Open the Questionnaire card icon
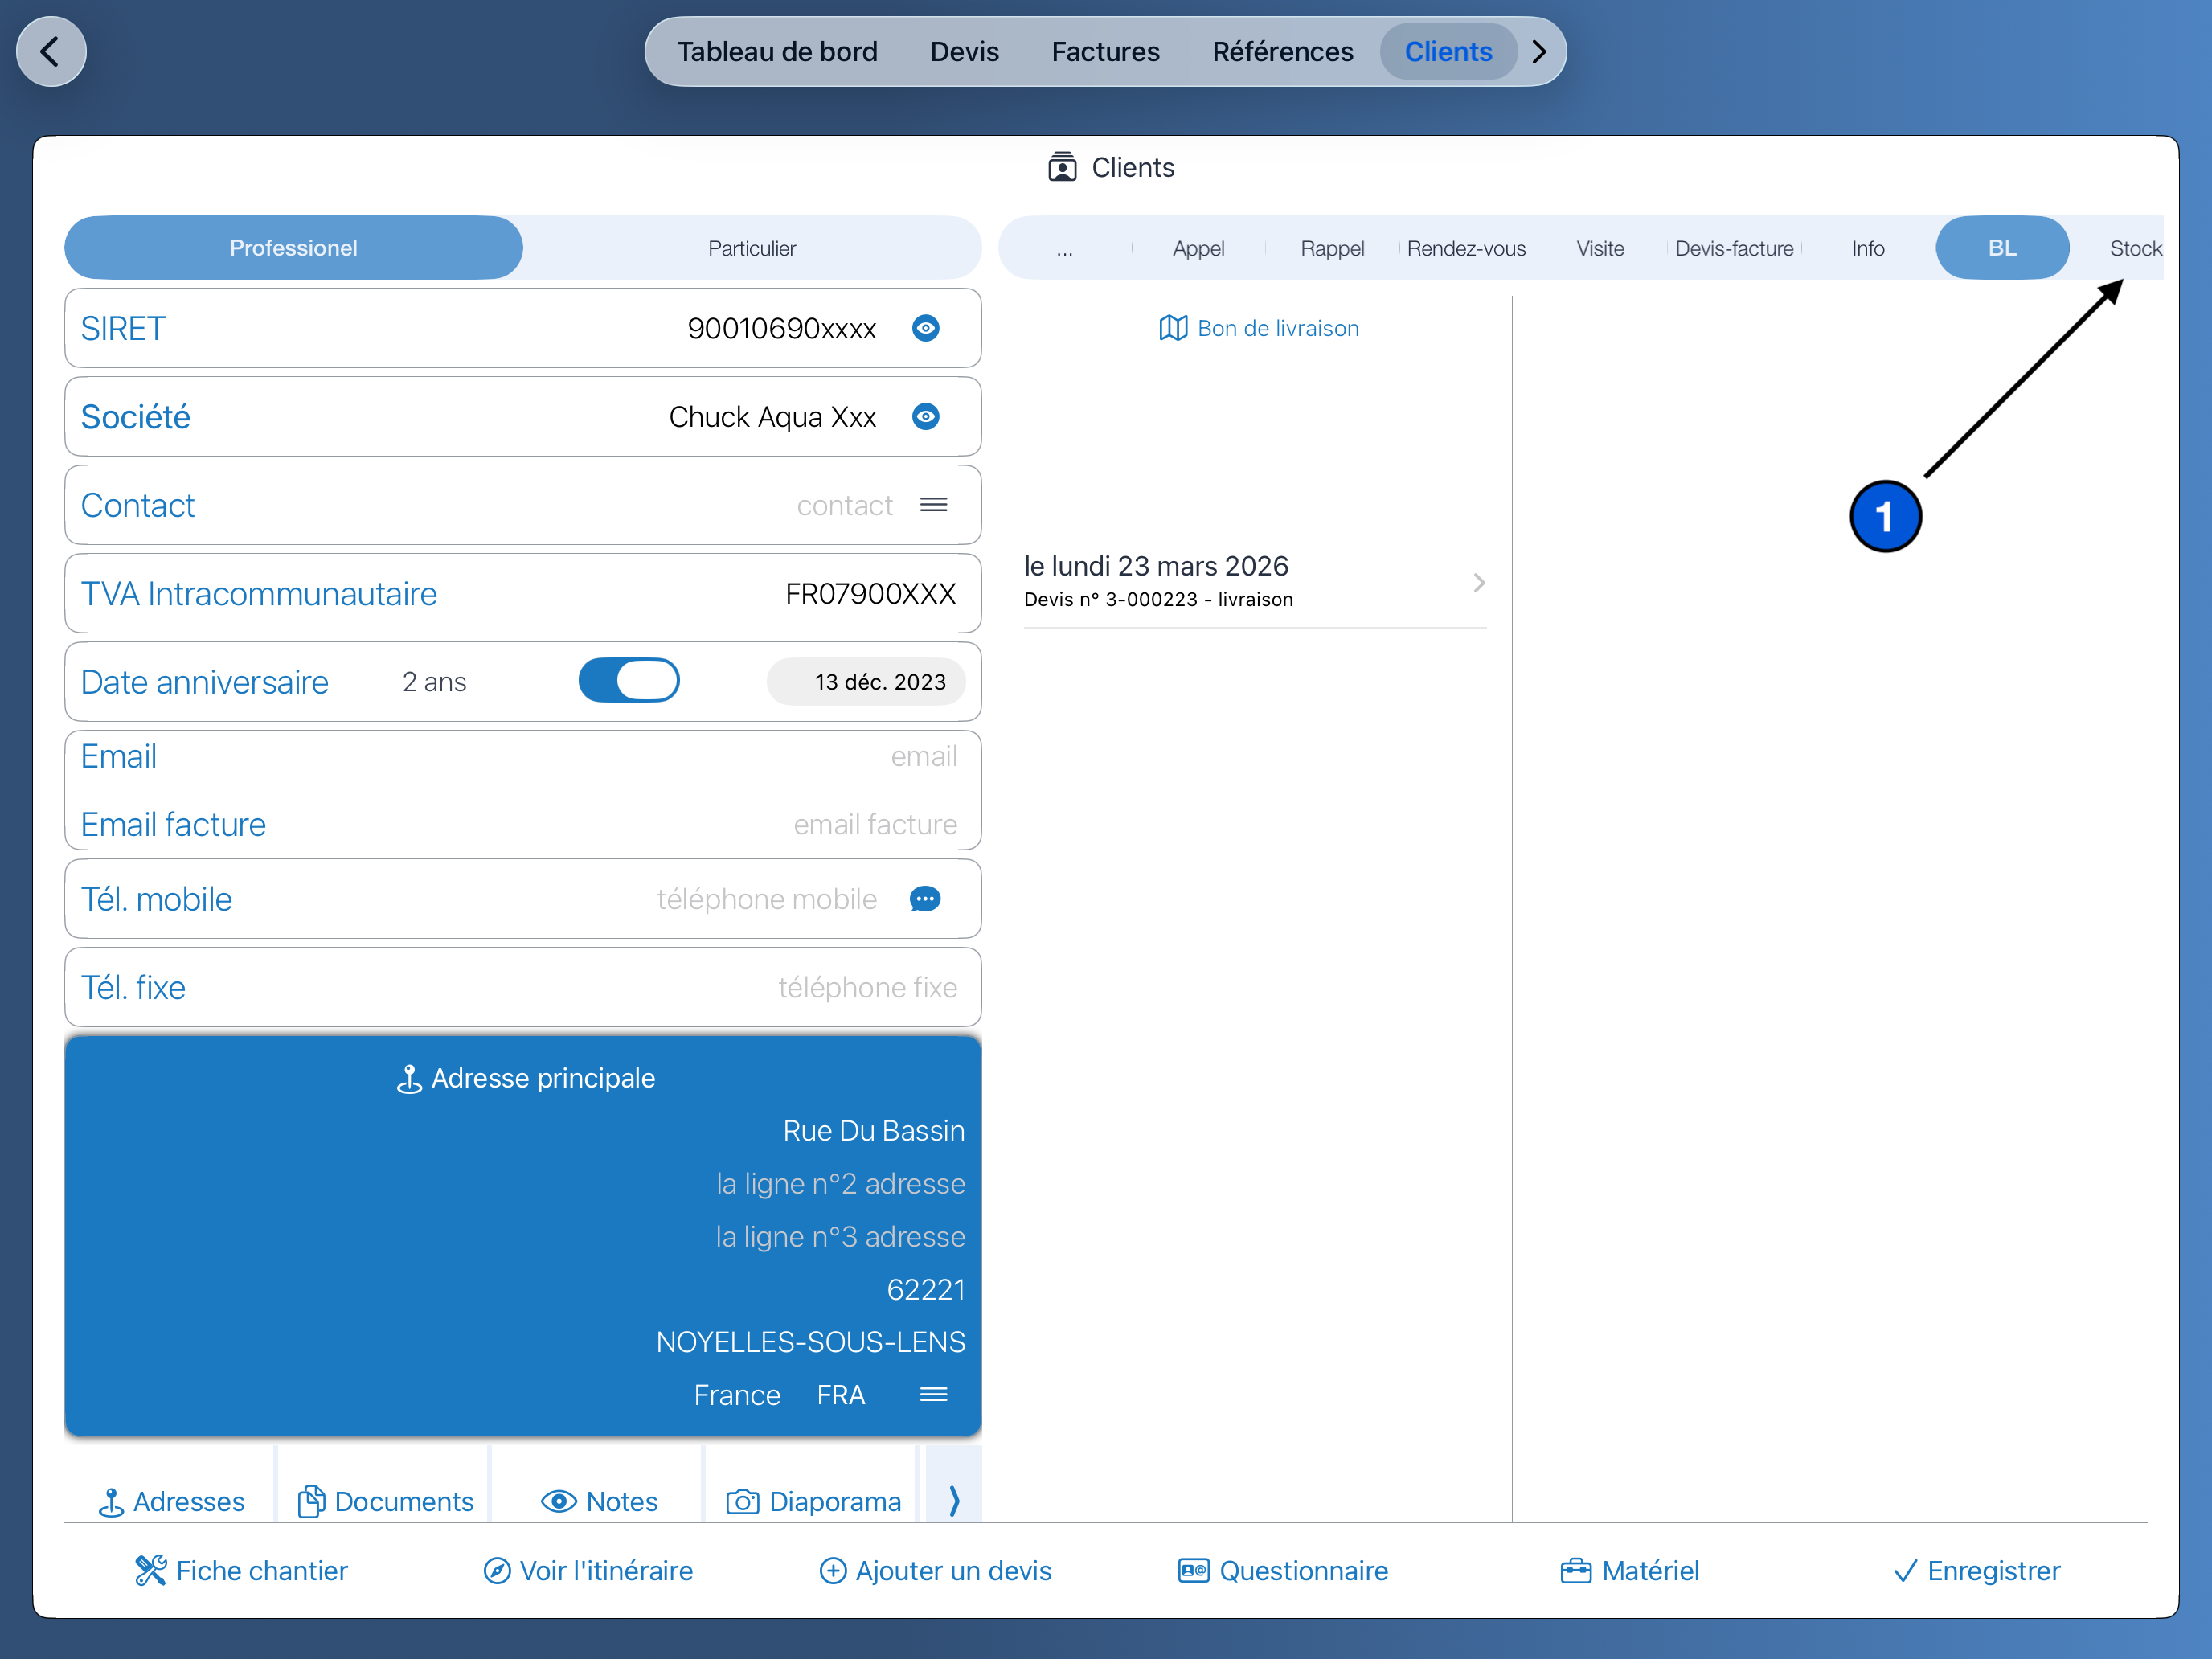 (1193, 1570)
